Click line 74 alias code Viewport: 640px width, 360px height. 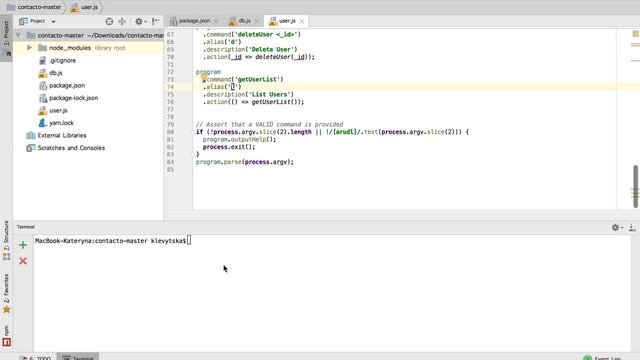tap(222, 87)
